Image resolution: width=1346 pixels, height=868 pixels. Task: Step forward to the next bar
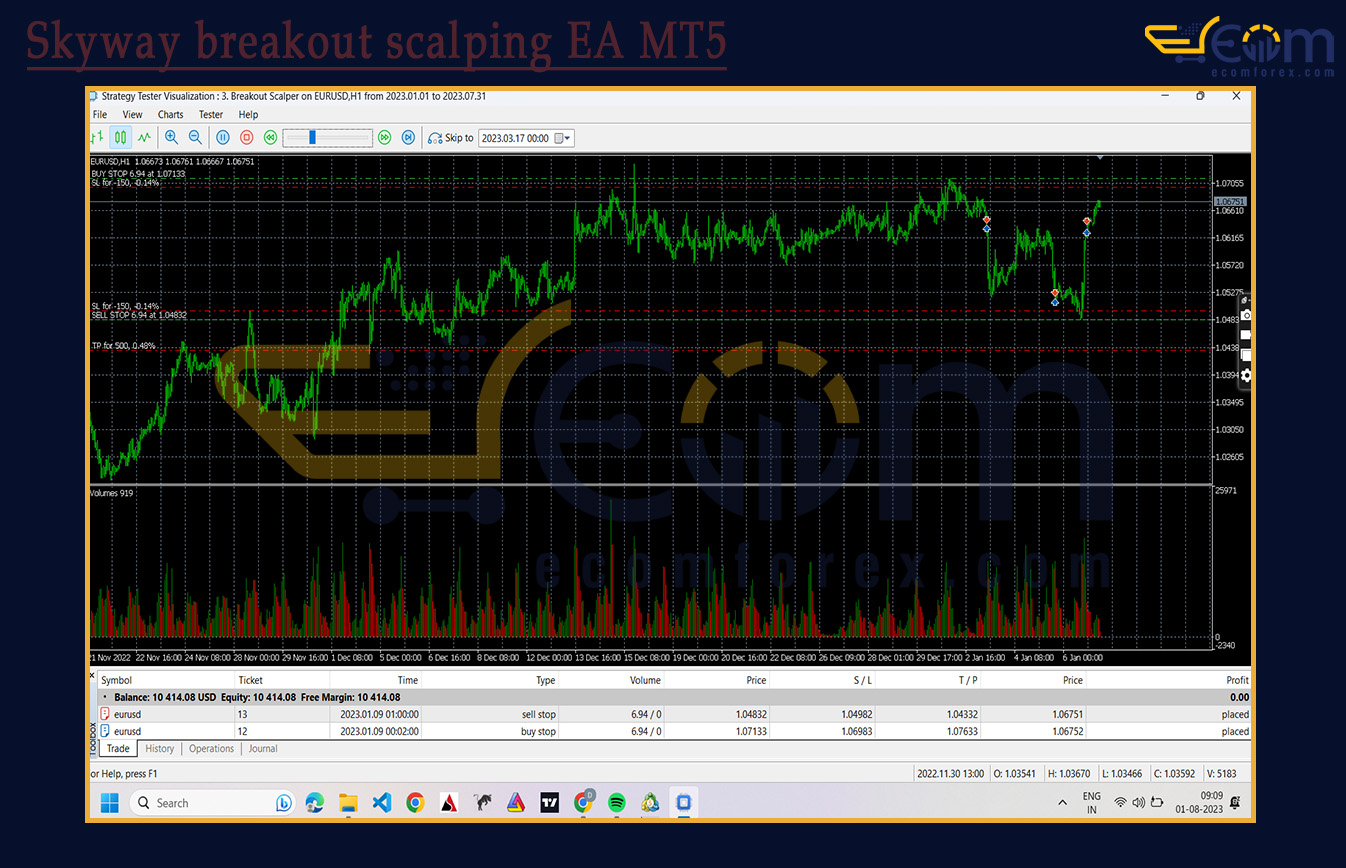408,138
